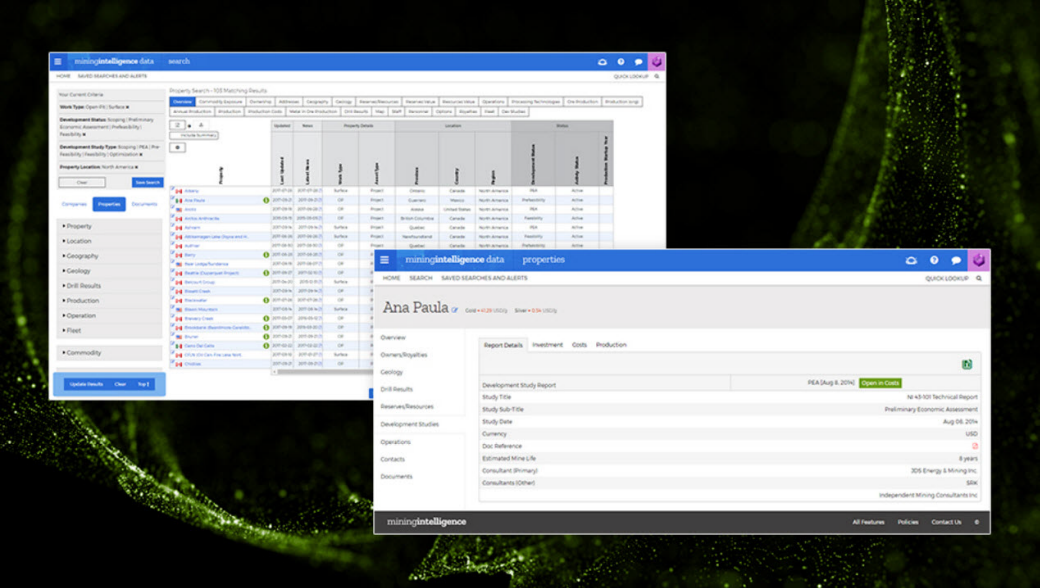Switch to the Investment tab

tap(547, 345)
